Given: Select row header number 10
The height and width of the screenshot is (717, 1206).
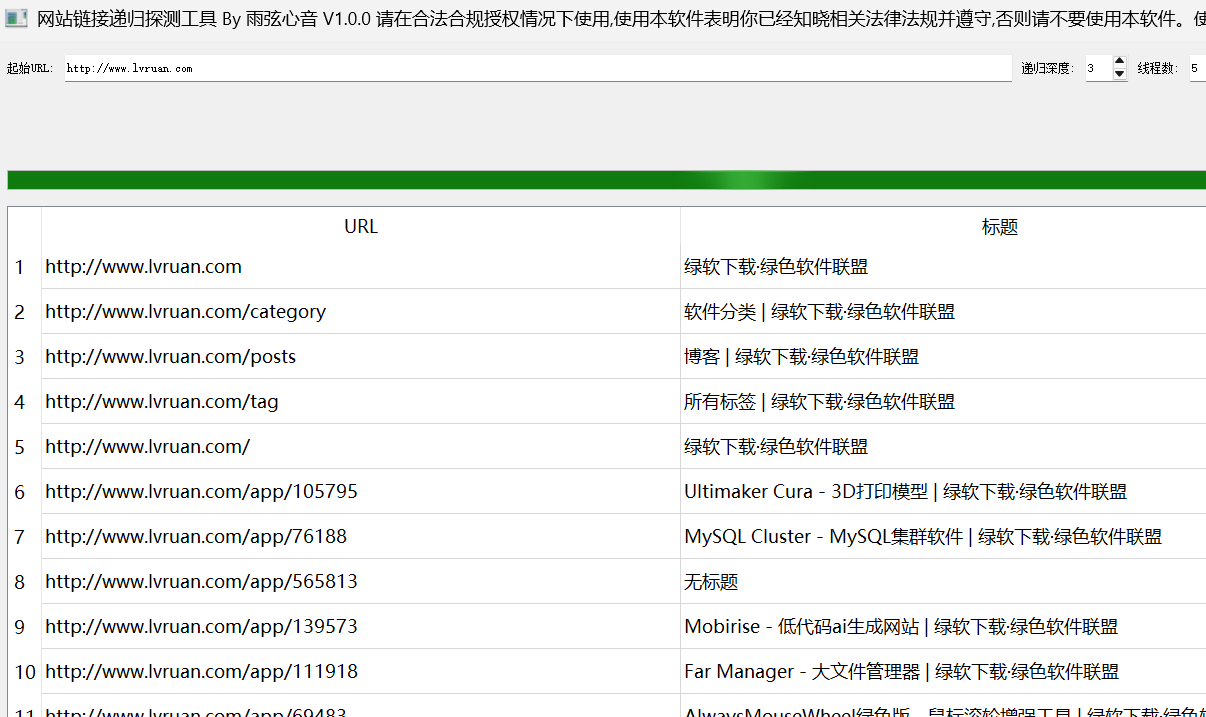Looking at the screenshot, I should (24, 672).
